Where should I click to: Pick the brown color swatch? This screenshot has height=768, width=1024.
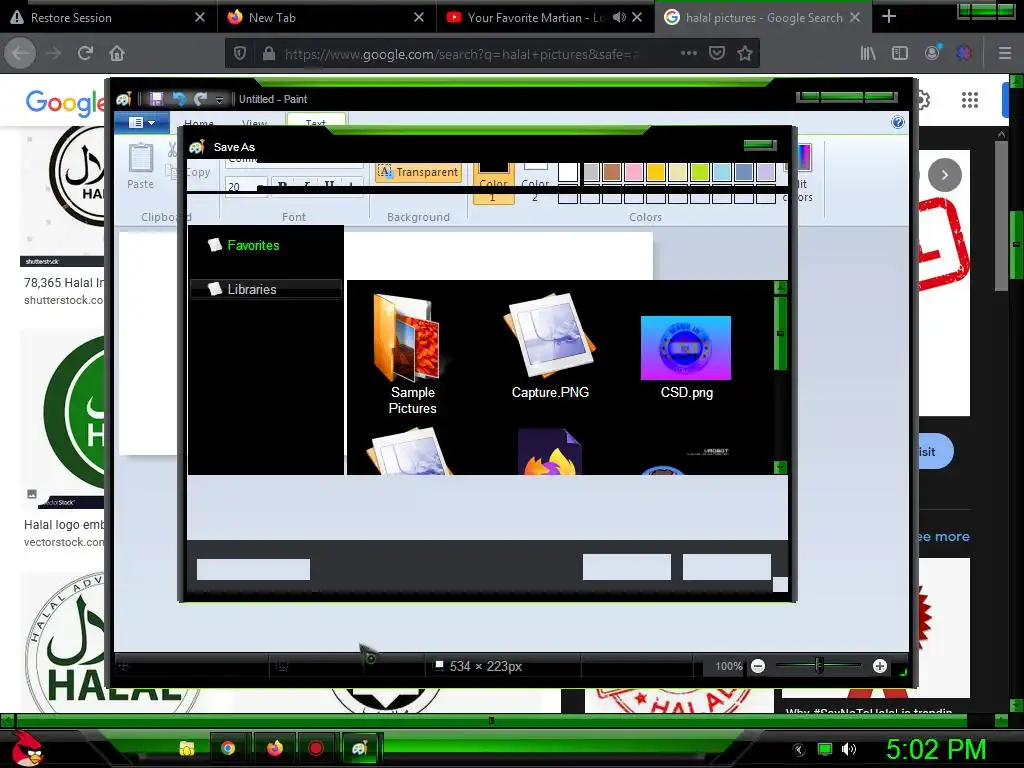612,172
